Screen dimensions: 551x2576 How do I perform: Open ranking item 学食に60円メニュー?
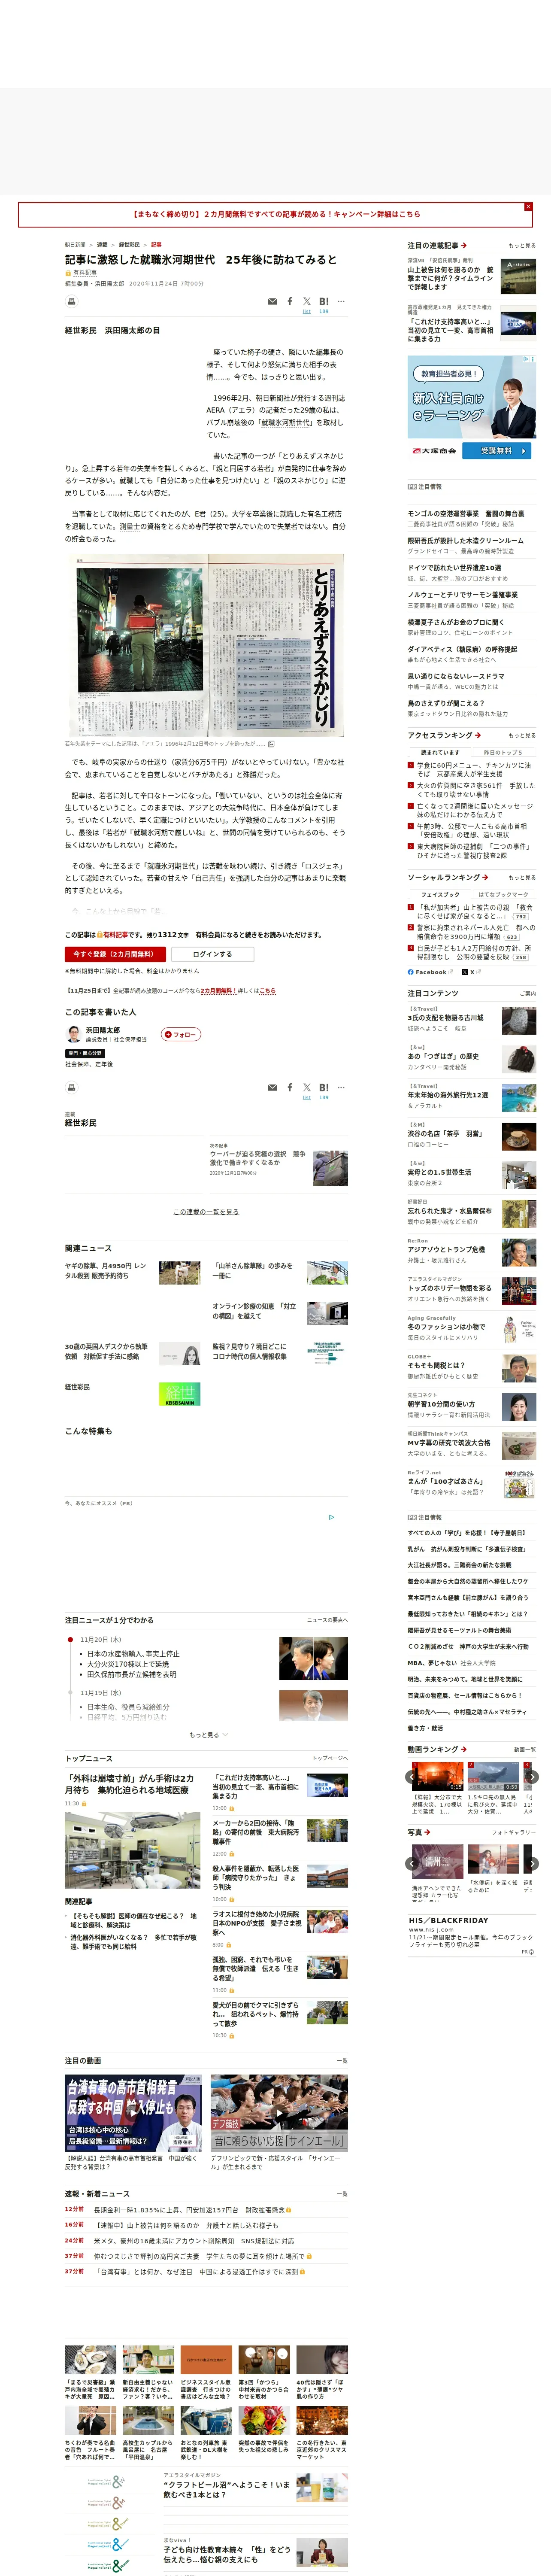pyautogui.click(x=474, y=770)
